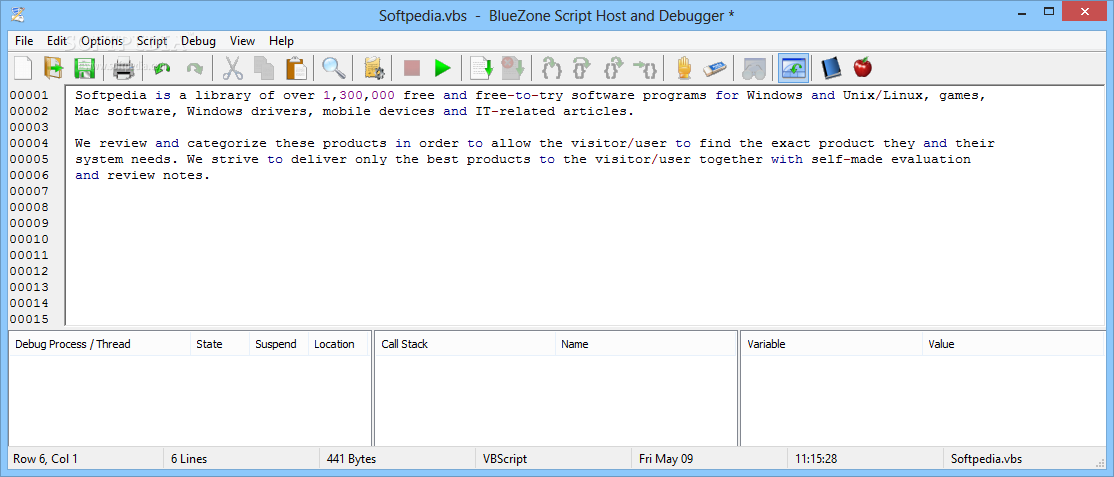Create a new script file
This screenshot has height=477, width=1114.
[23, 68]
